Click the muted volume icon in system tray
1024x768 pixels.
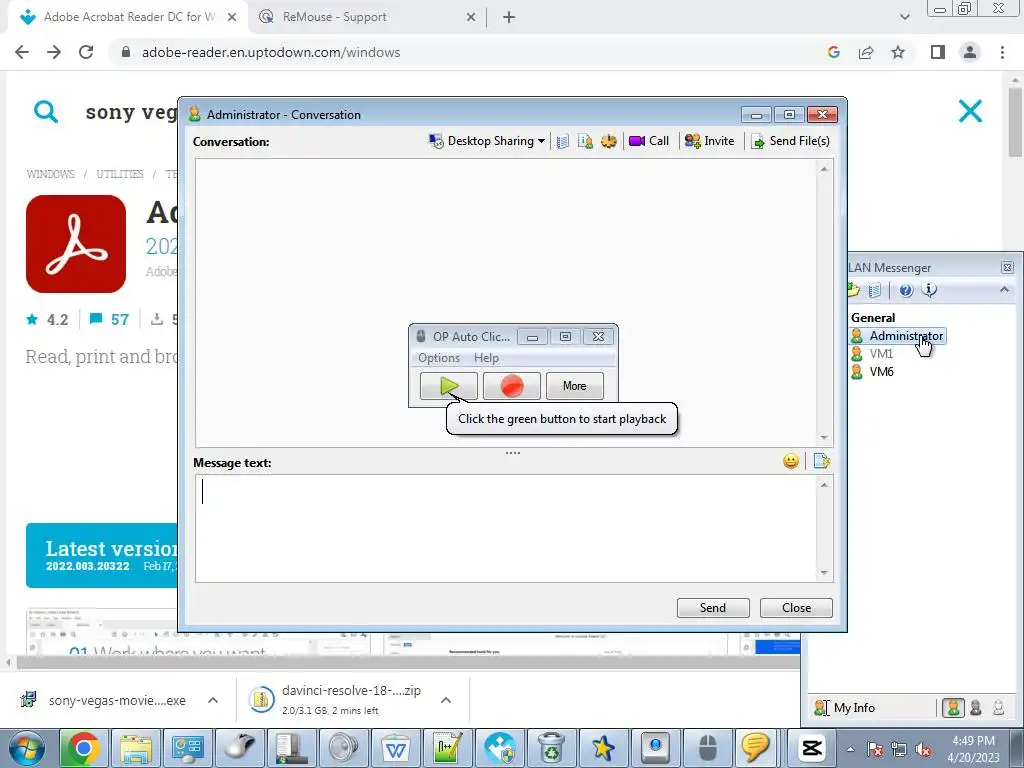[923, 749]
